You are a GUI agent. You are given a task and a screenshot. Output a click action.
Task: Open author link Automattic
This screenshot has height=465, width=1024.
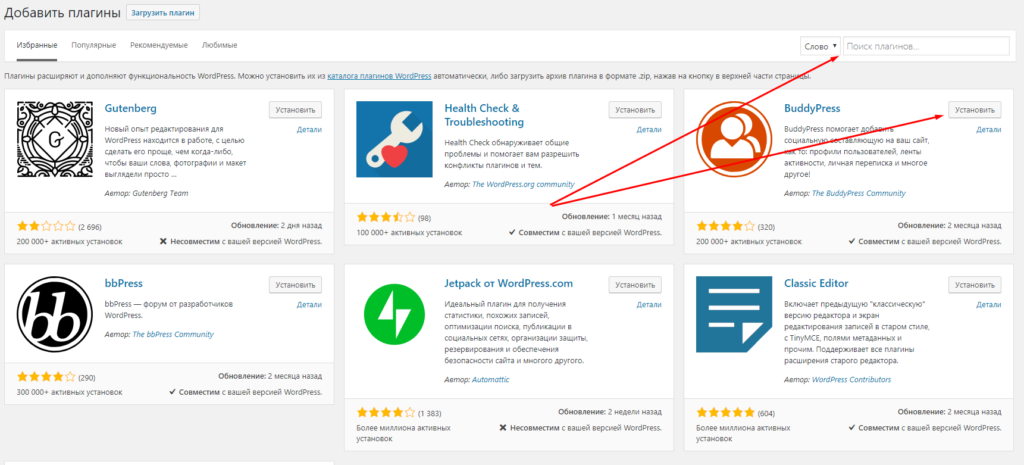click(x=490, y=379)
